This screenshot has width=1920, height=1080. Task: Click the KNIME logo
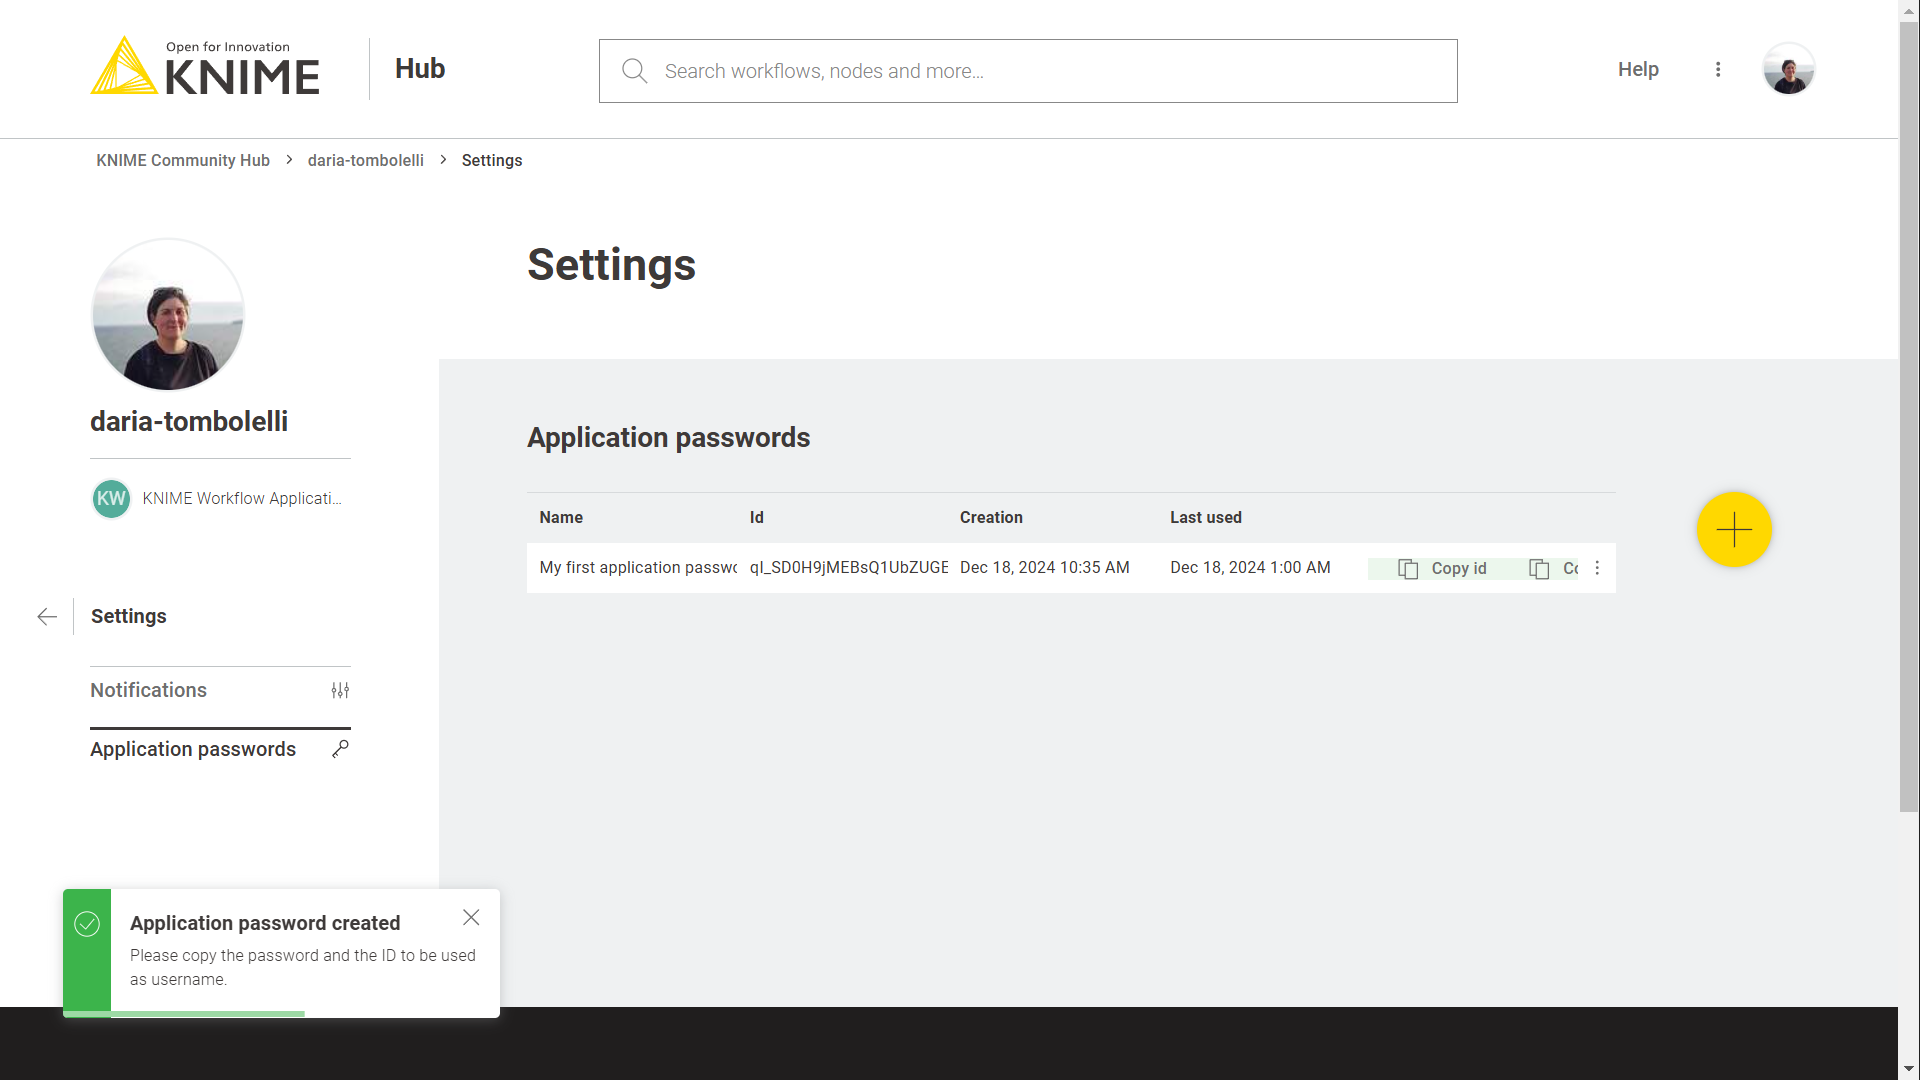click(205, 68)
